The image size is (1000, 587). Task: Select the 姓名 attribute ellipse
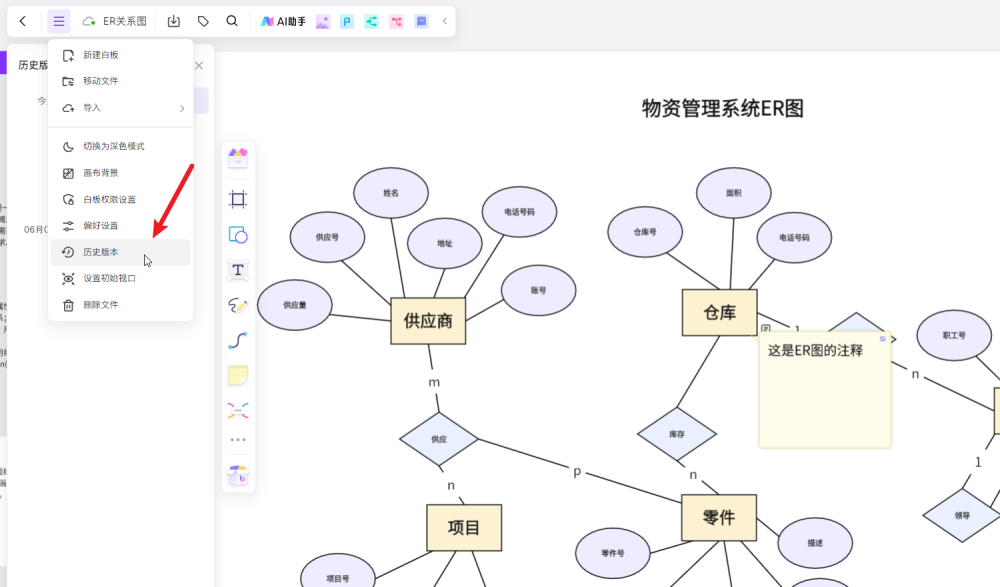391,193
